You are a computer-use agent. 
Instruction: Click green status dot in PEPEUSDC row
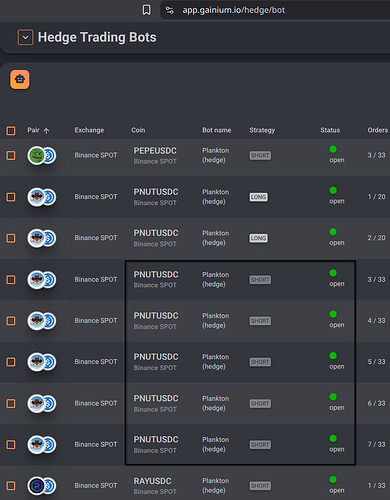tap(333, 149)
